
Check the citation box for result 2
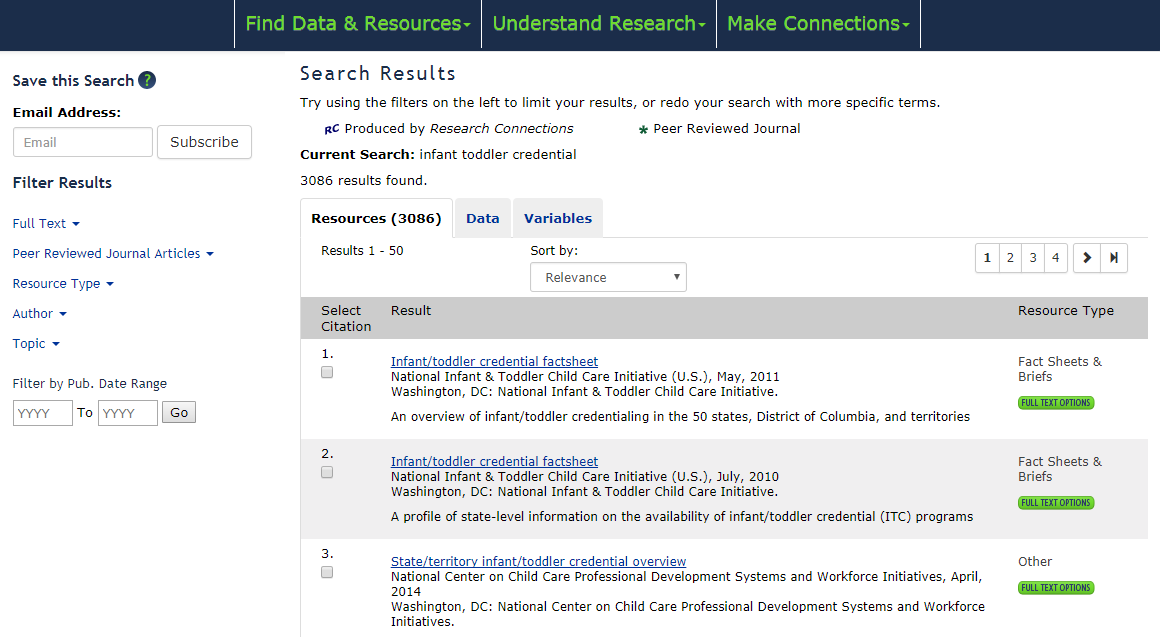point(326,472)
